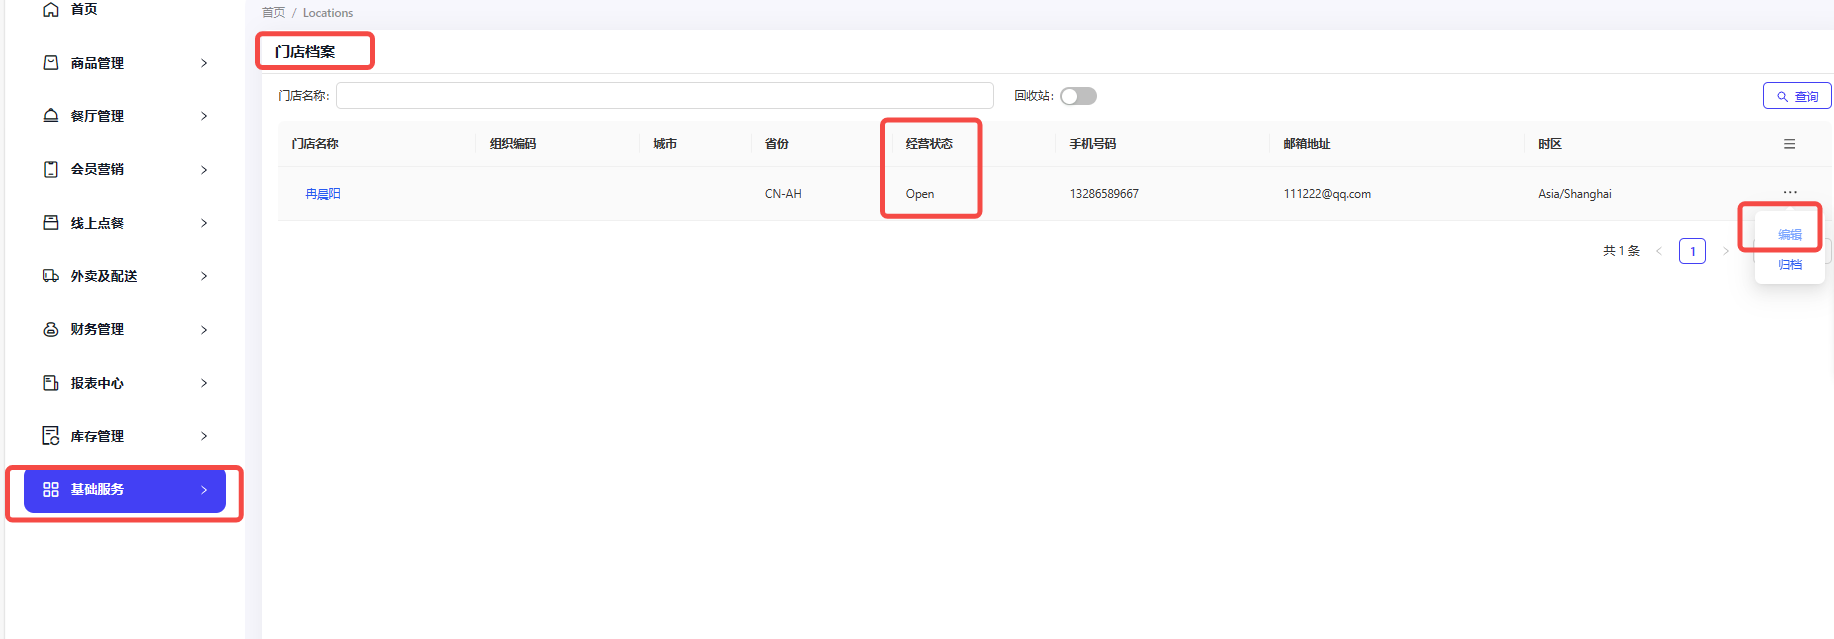Open 库存管理 menu label
The height and width of the screenshot is (639, 1834).
click(x=97, y=436)
